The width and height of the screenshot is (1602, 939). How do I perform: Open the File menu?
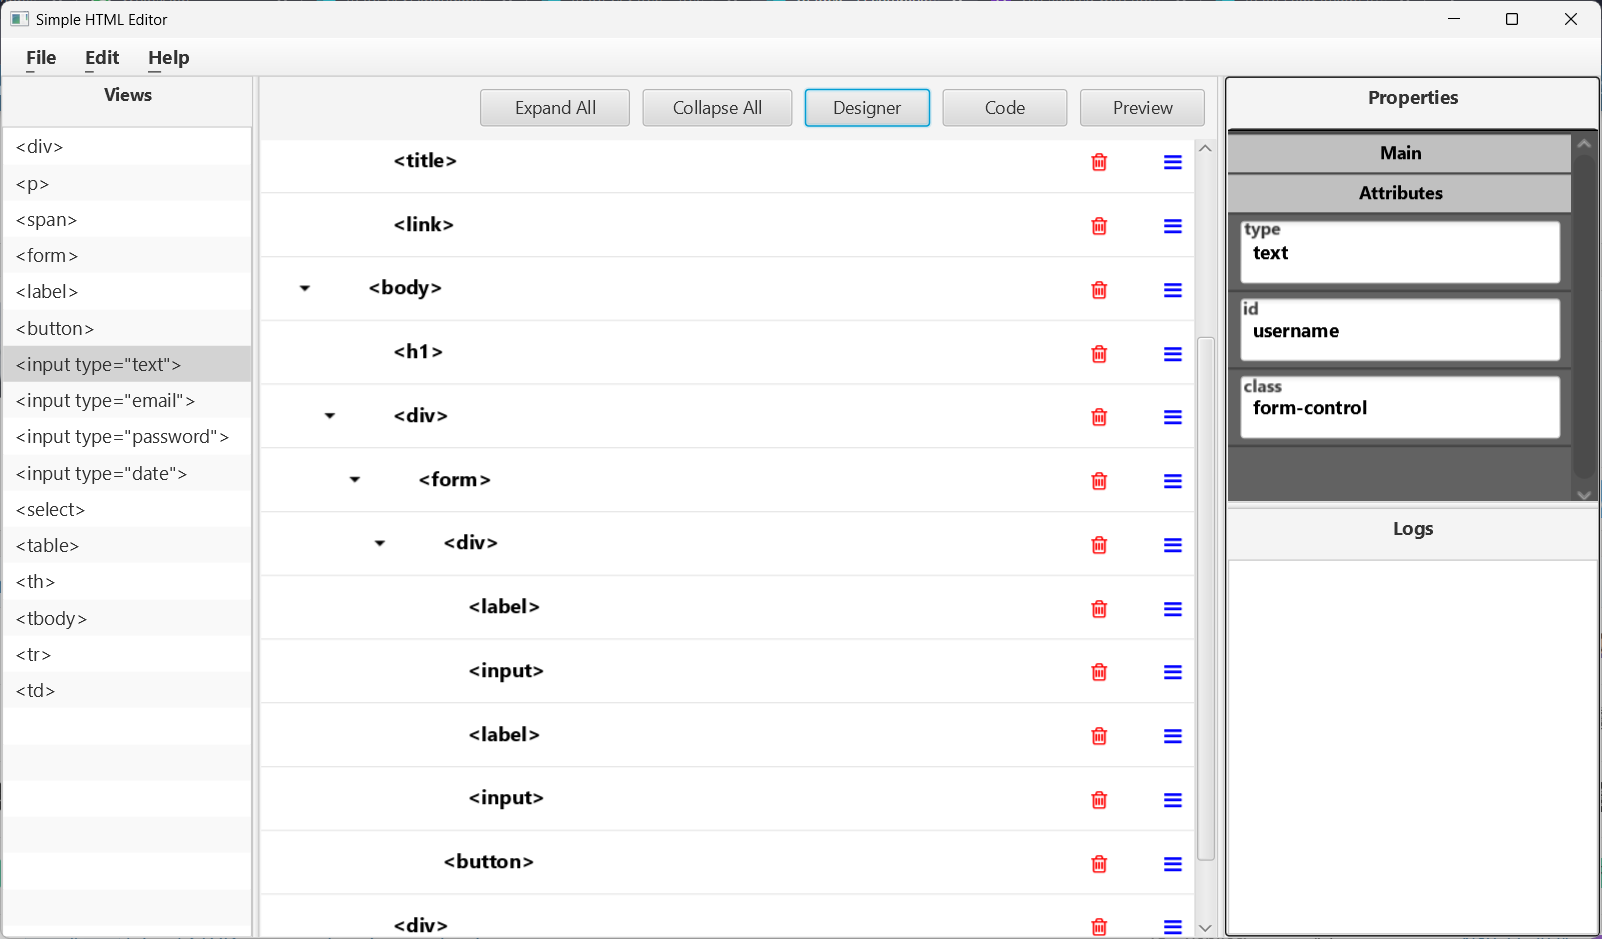(x=41, y=58)
